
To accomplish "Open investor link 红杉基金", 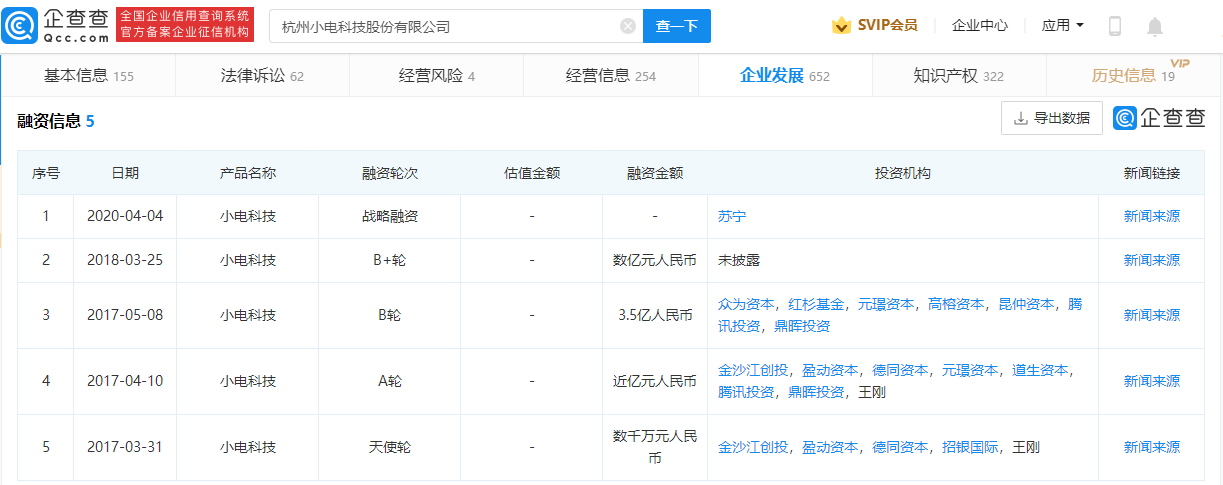I will [x=816, y=304].
